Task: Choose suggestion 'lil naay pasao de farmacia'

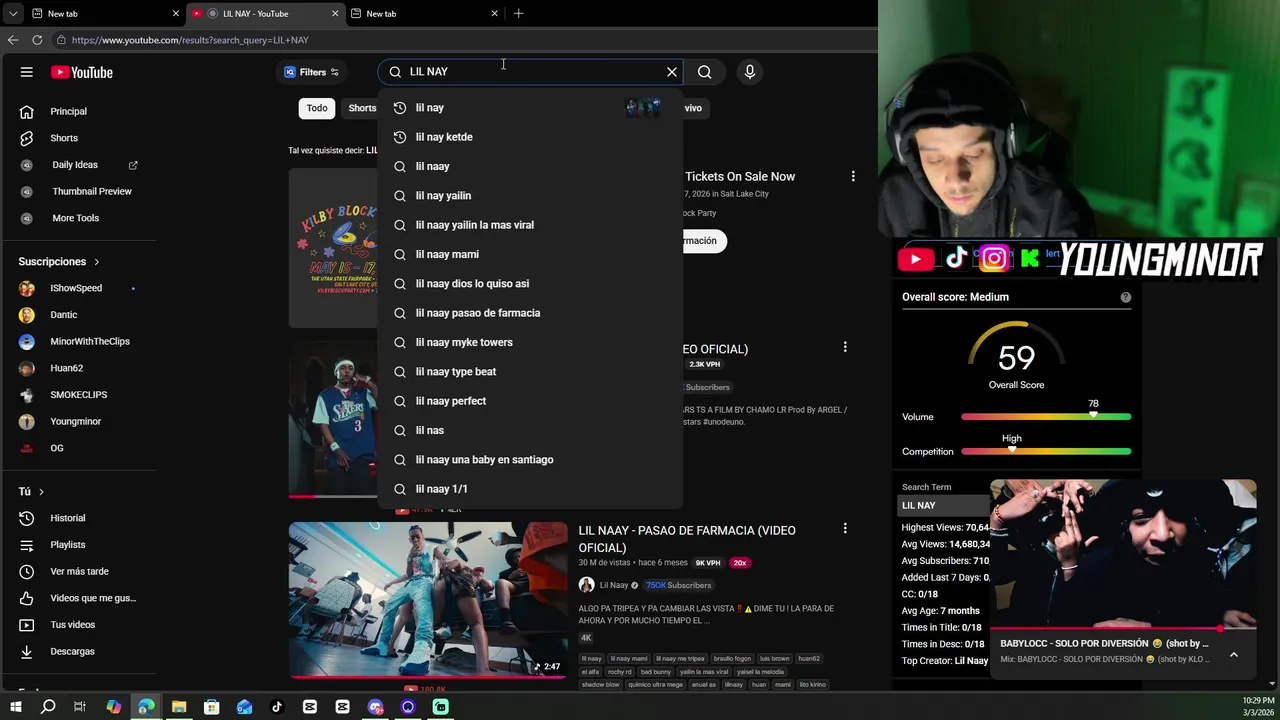Action: [530, 313]
